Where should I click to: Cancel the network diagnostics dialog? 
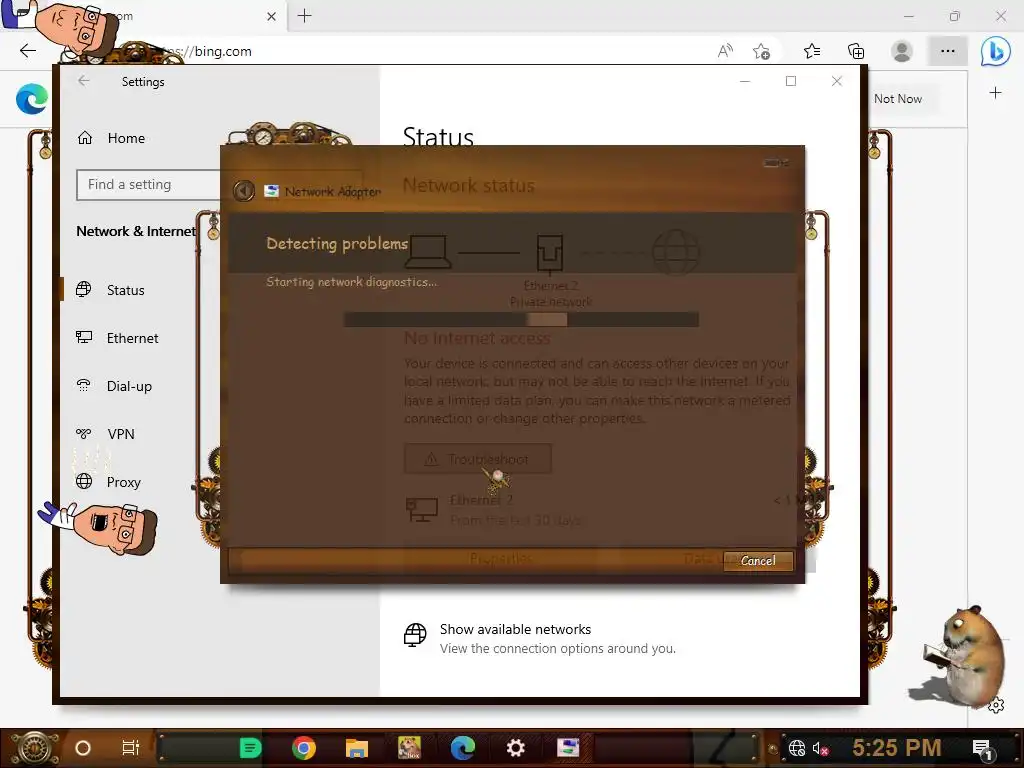click(758, 561)
